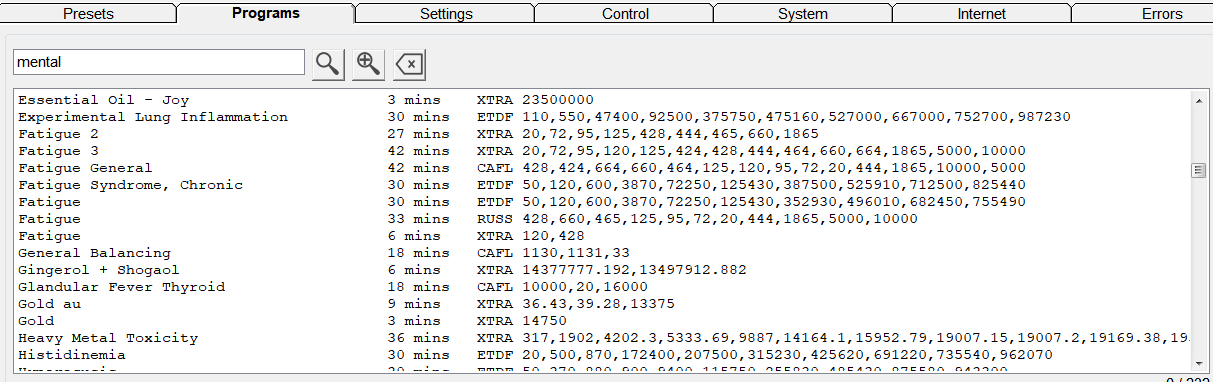Click frequency value 23500000

tap(558, 100)
